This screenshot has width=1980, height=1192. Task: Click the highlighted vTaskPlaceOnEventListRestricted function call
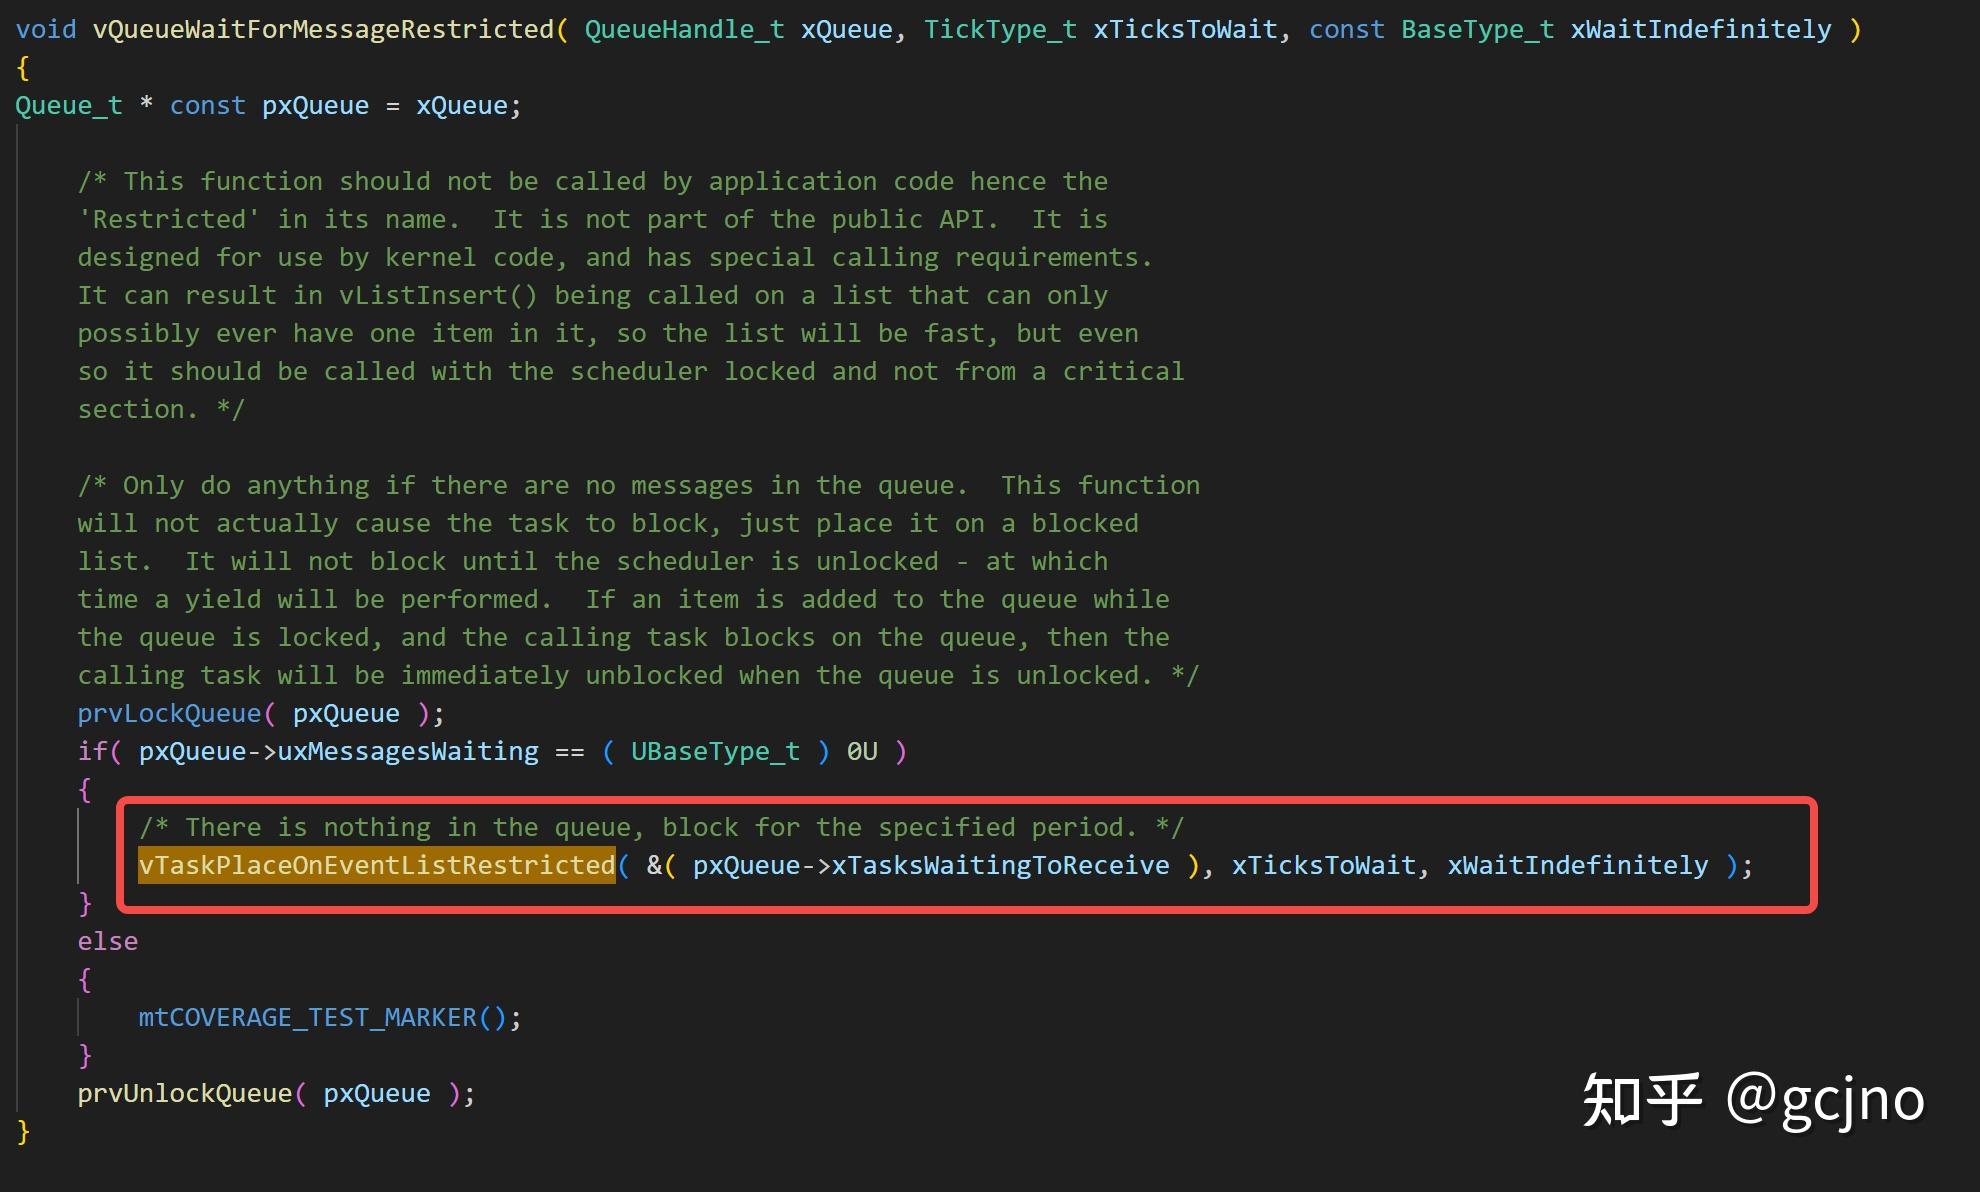click(376, 865)
